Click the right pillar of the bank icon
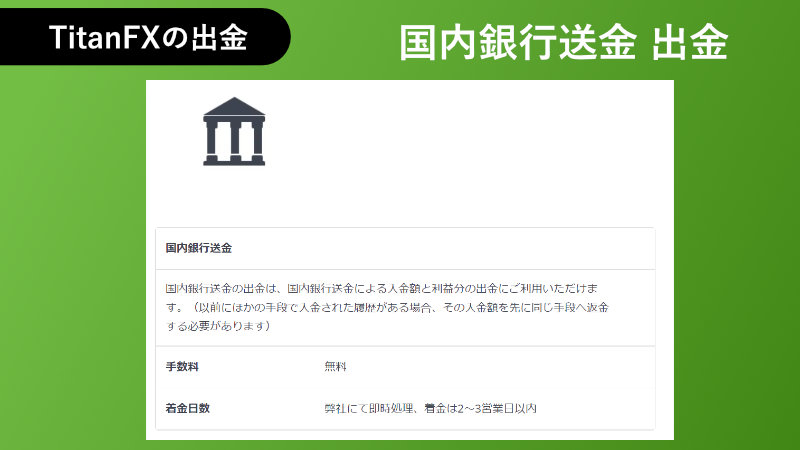 [256, 138]
